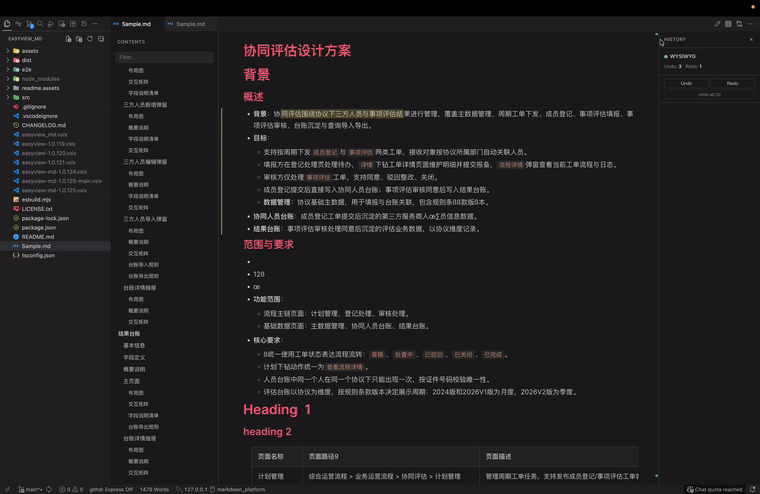Open README.md file in explorer
The width and height of the screenshot is (760, 494).
coord(37,237)
